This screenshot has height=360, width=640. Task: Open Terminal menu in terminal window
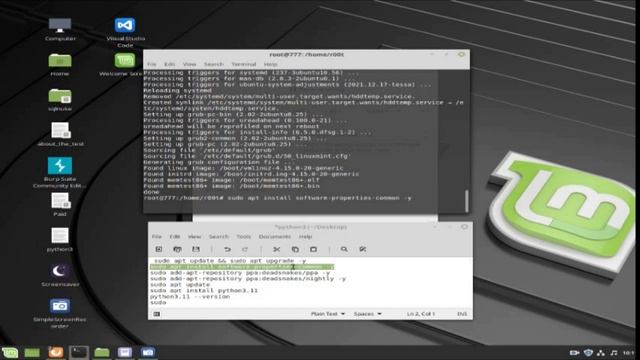pos(244,64)
